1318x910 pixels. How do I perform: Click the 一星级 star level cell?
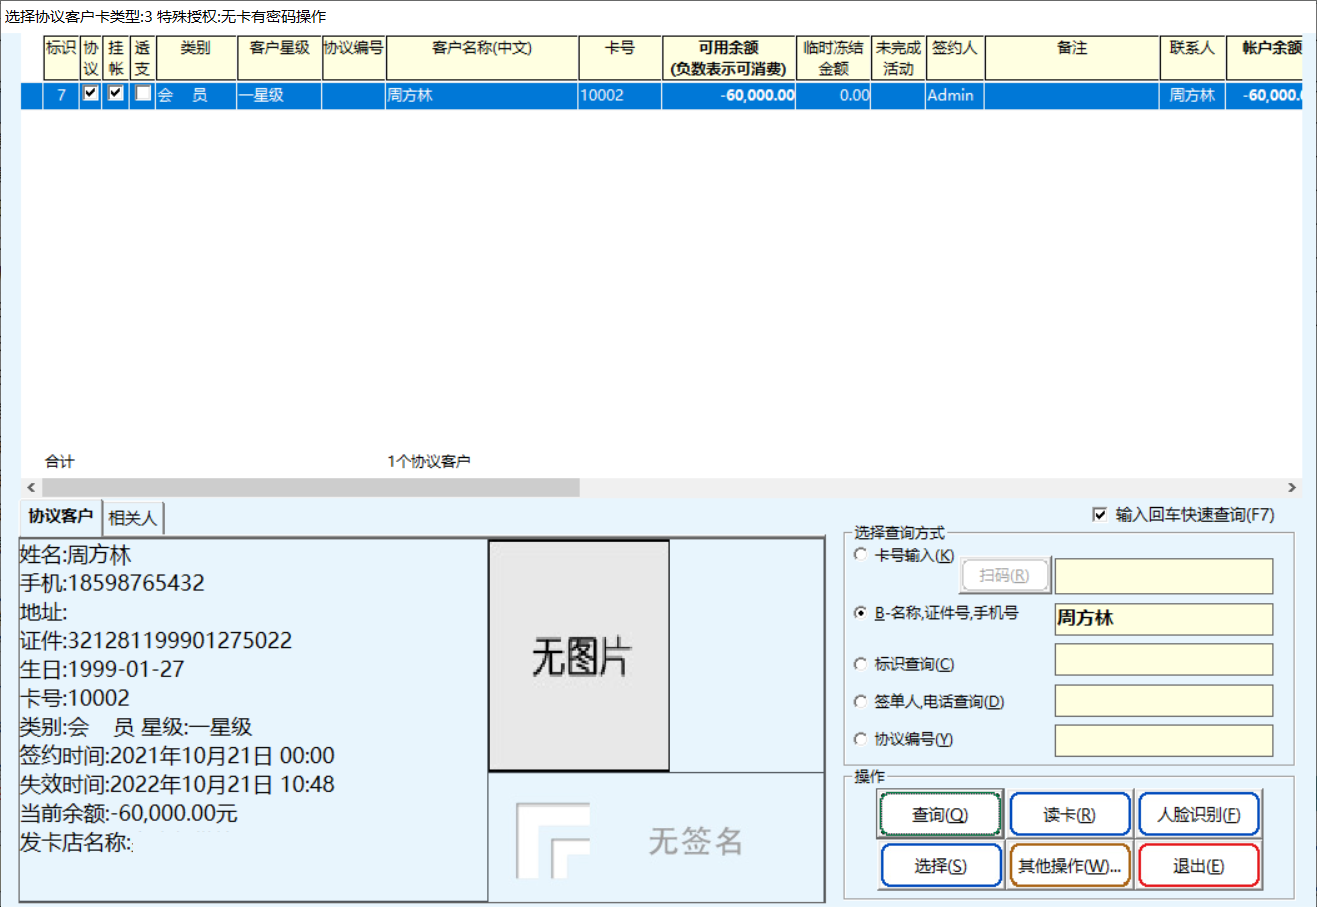point(280,95)
